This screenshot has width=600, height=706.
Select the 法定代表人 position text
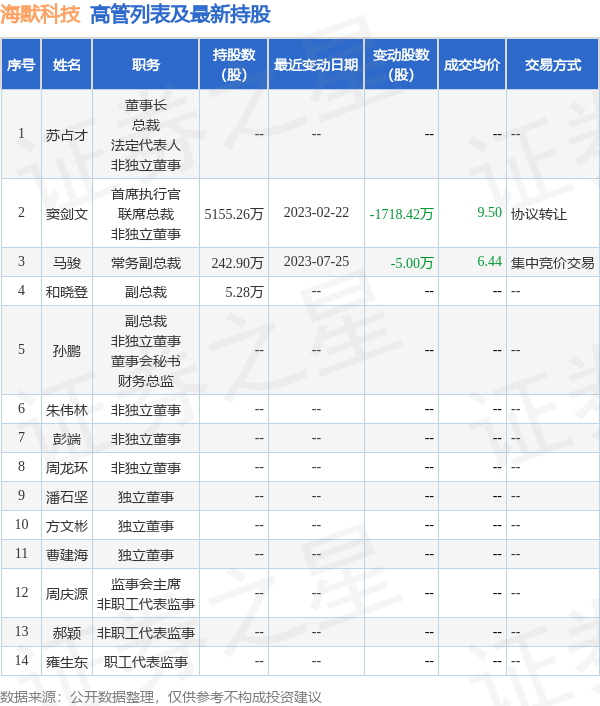[146, 145]
